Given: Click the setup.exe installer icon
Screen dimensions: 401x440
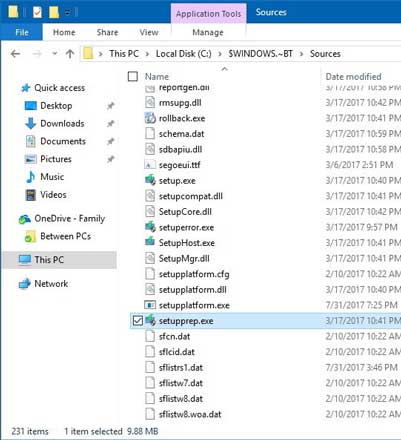Looking at the screenshot, I should coord(150,180).
